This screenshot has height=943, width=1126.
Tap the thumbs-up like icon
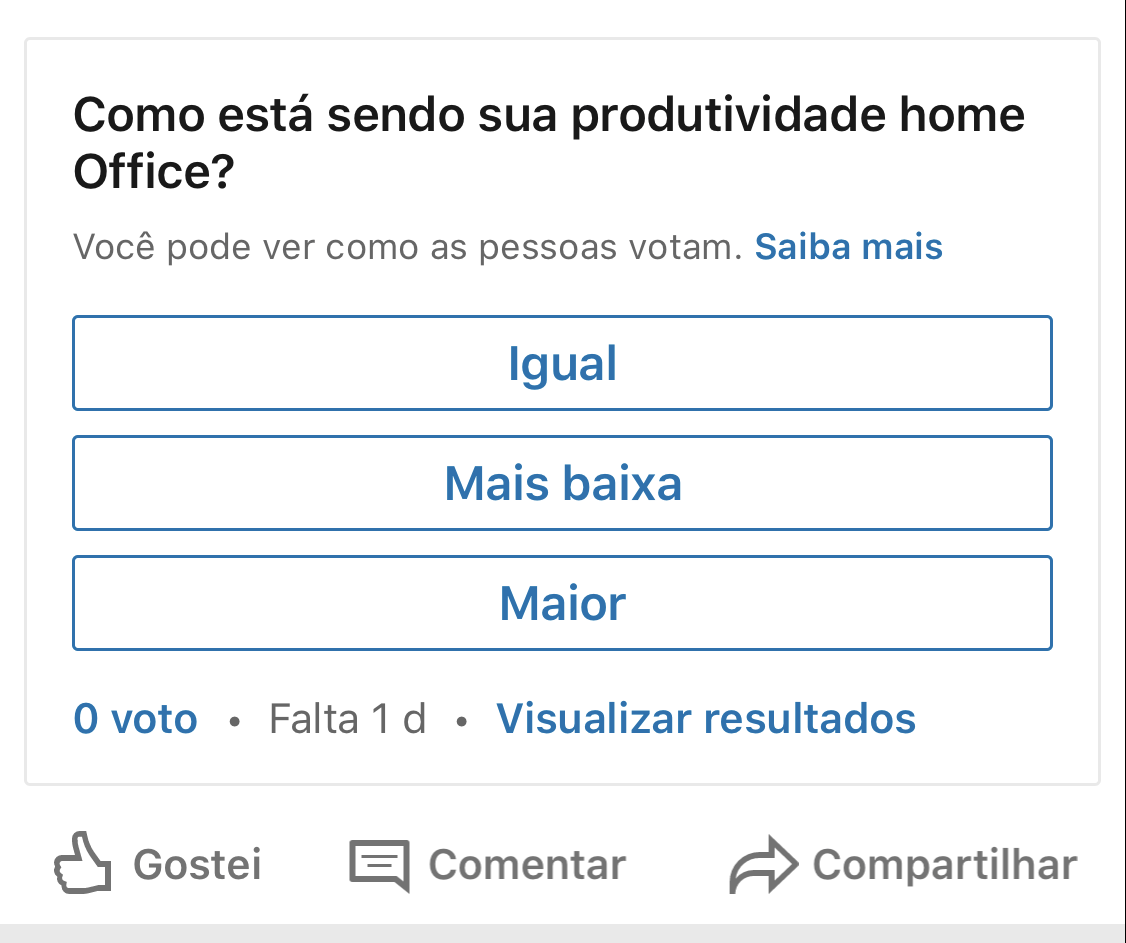tap(83, 863)
